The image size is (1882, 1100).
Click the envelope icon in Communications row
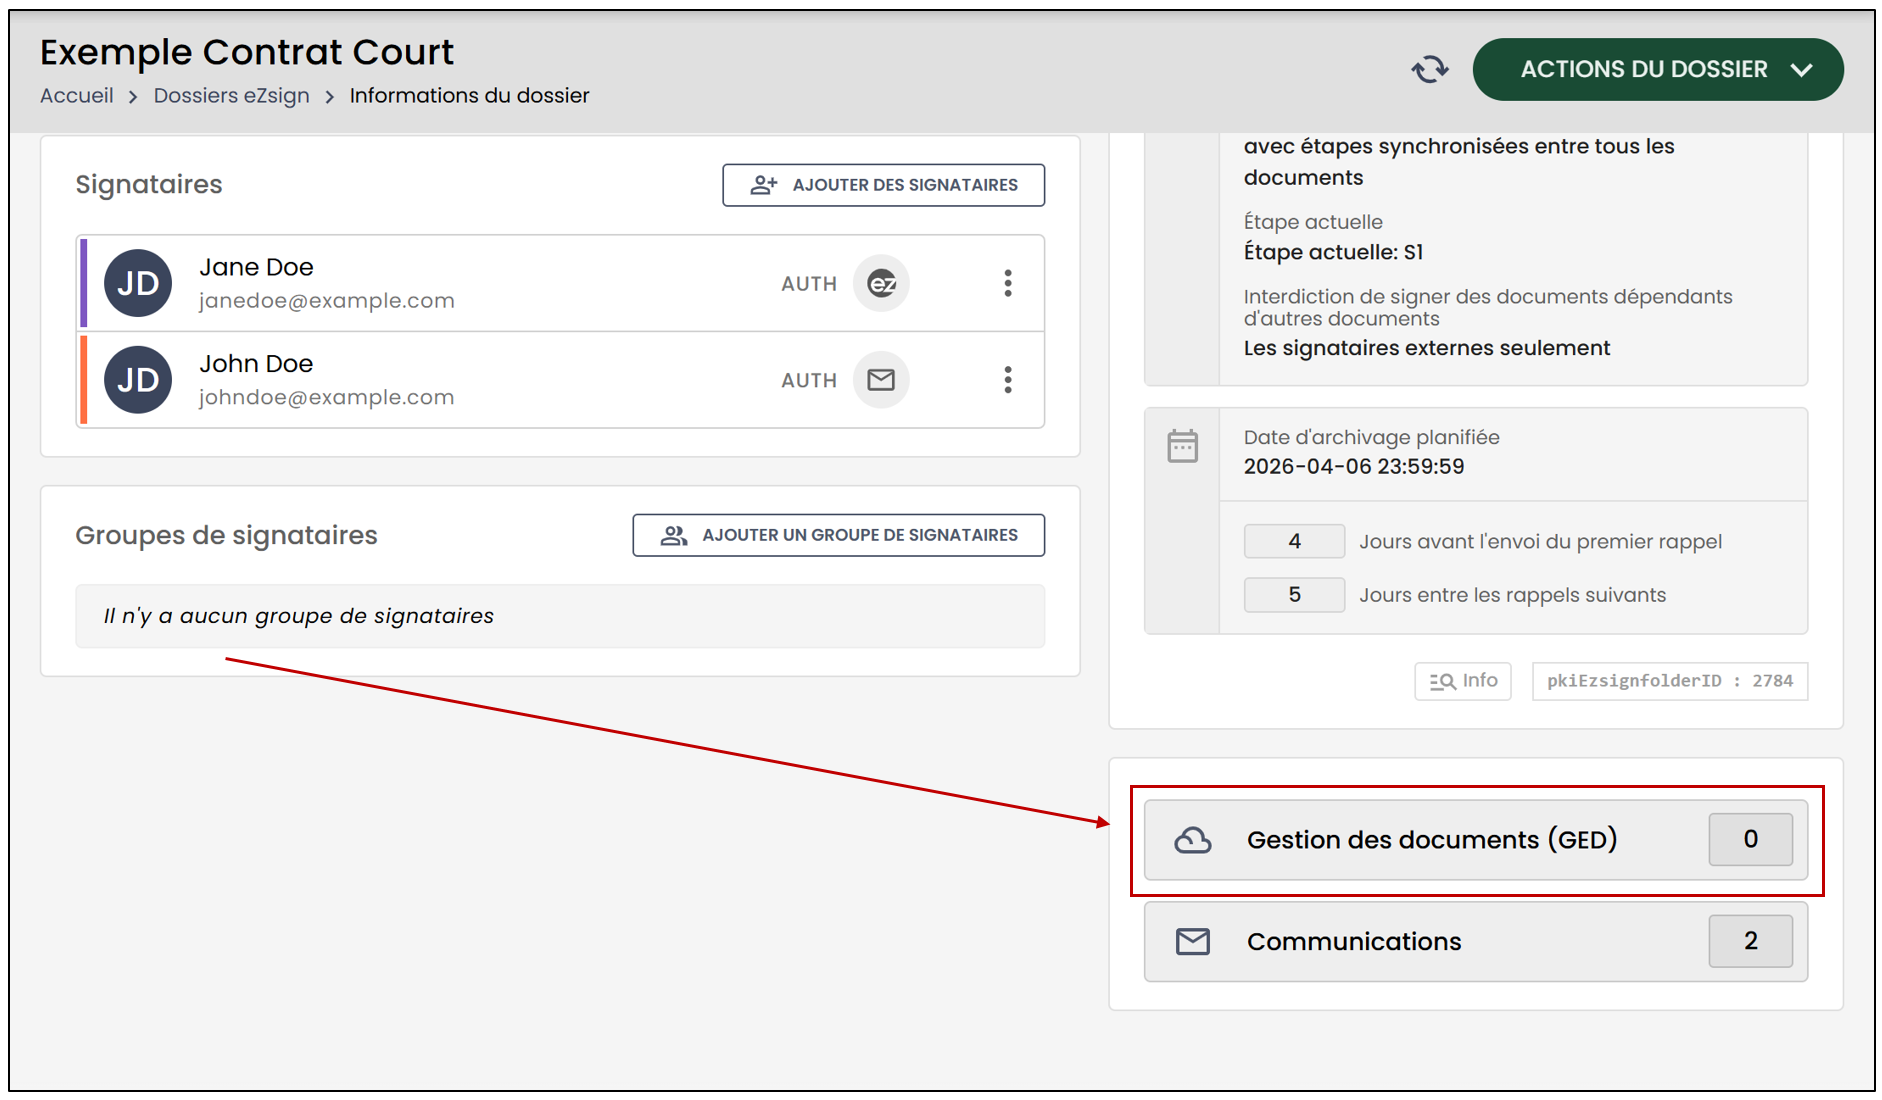[x=1192, y=942]
